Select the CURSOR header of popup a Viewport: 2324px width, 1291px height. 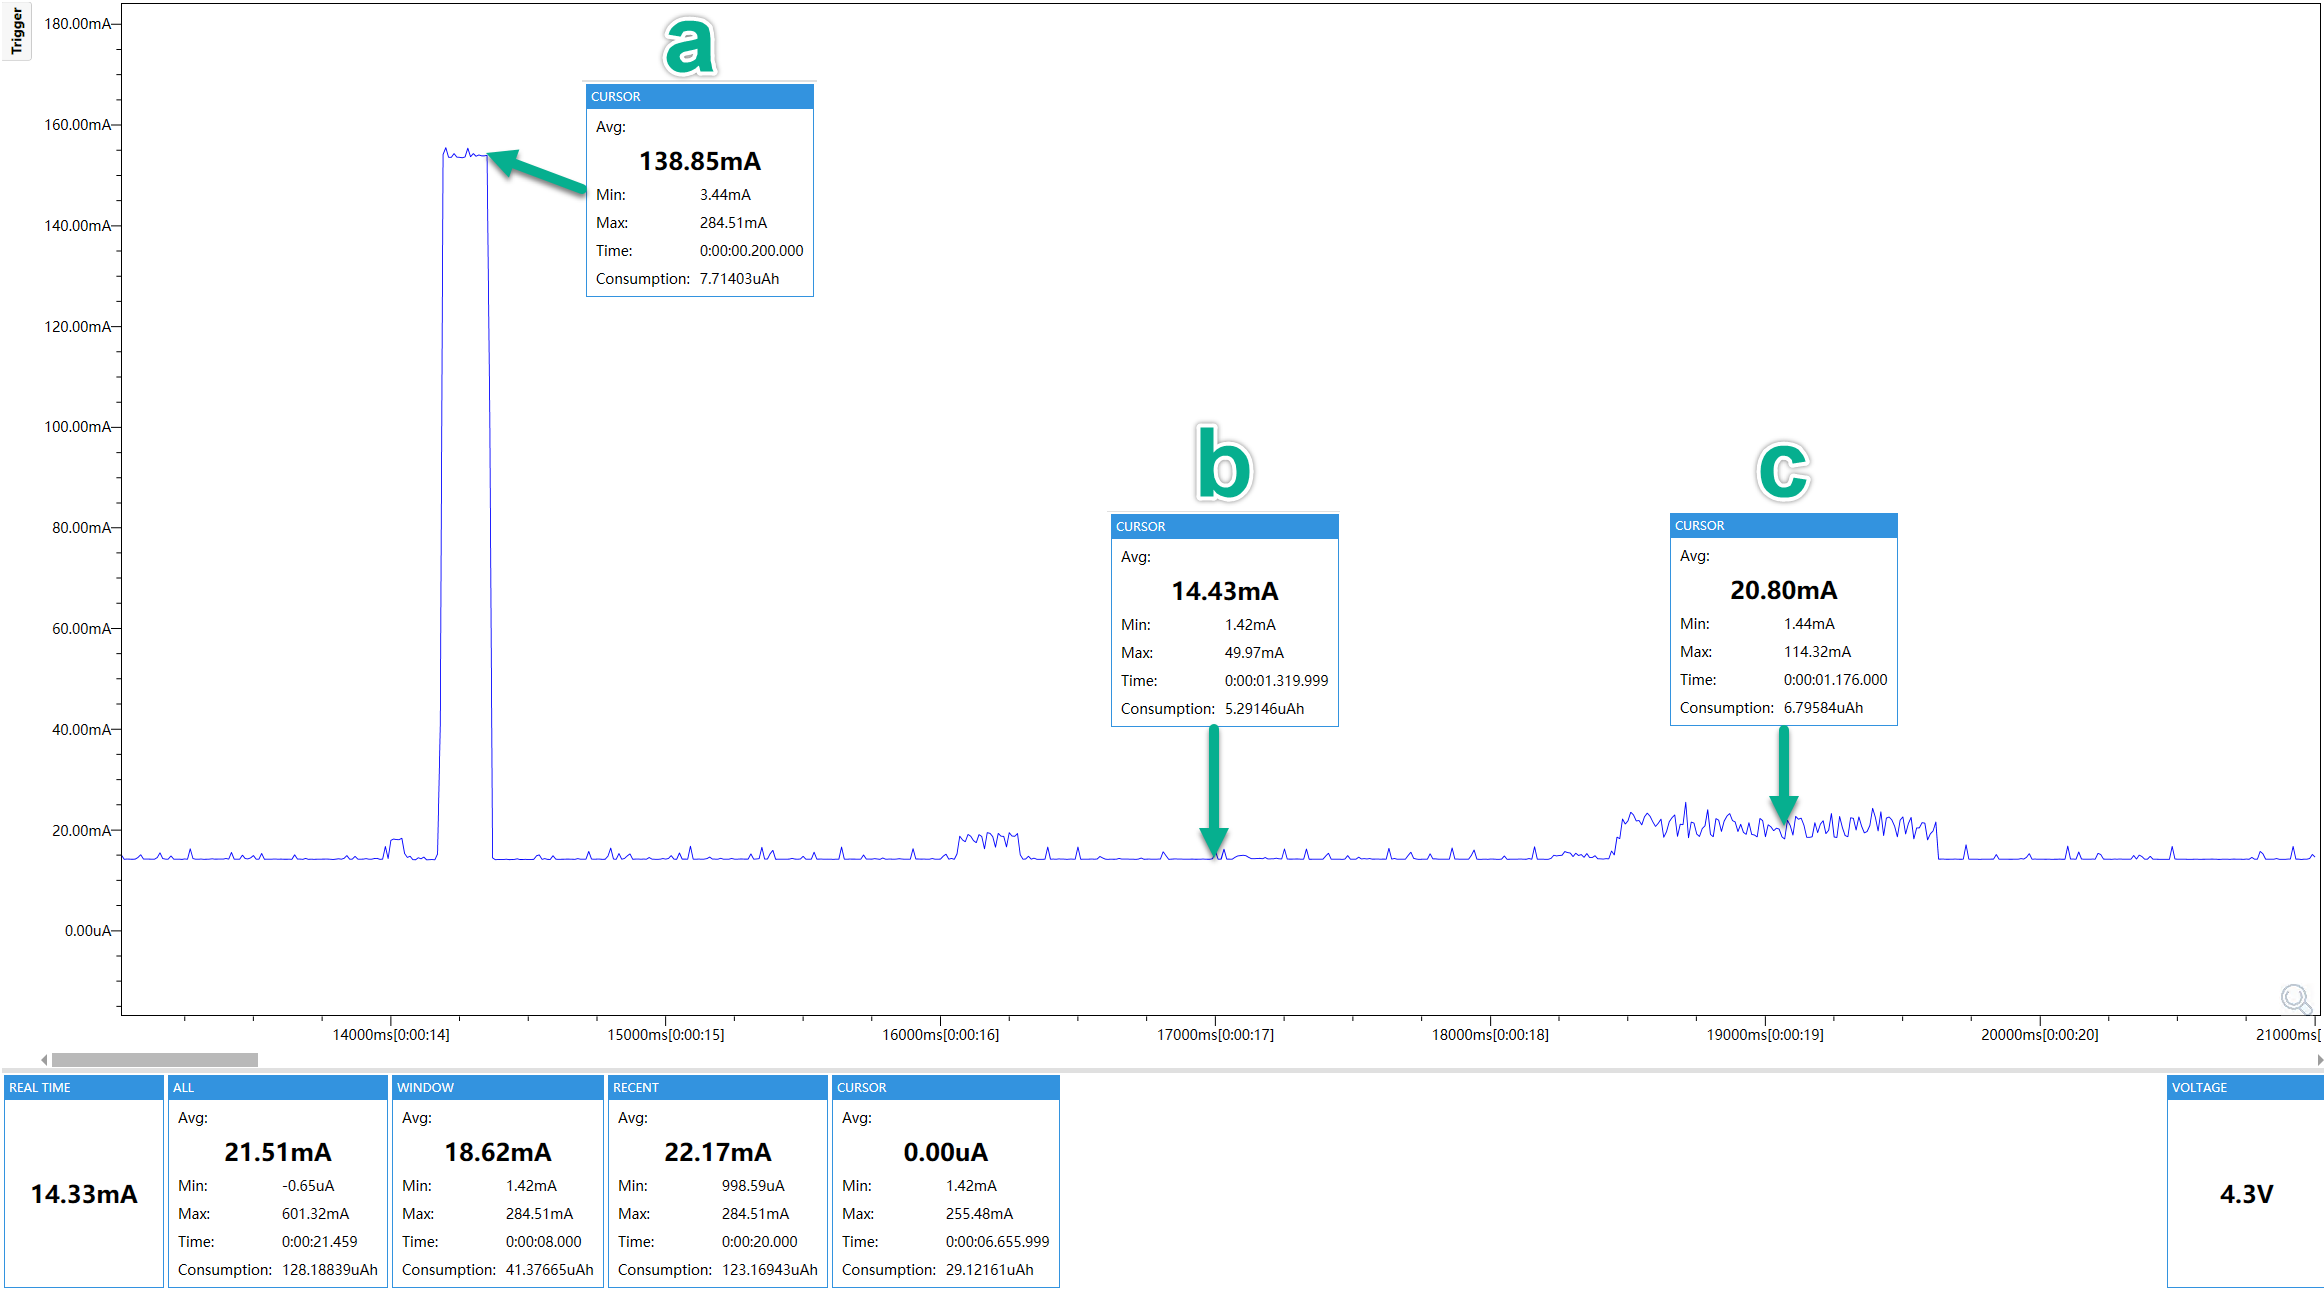point(698,96)
